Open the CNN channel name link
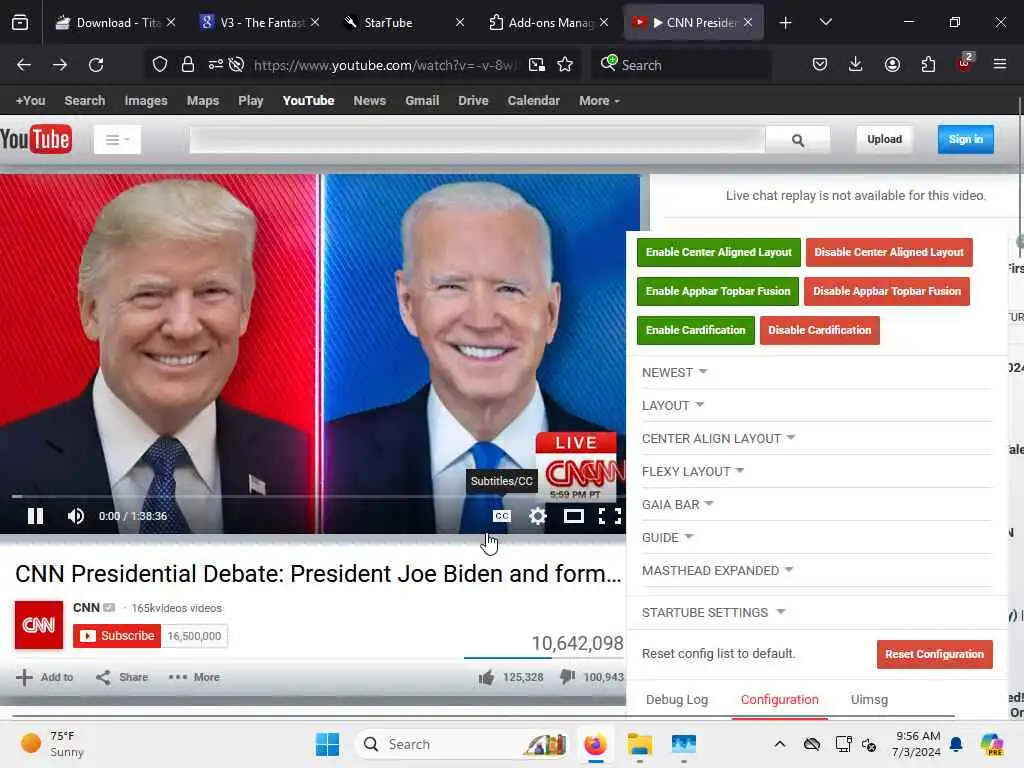 point(86,608)
